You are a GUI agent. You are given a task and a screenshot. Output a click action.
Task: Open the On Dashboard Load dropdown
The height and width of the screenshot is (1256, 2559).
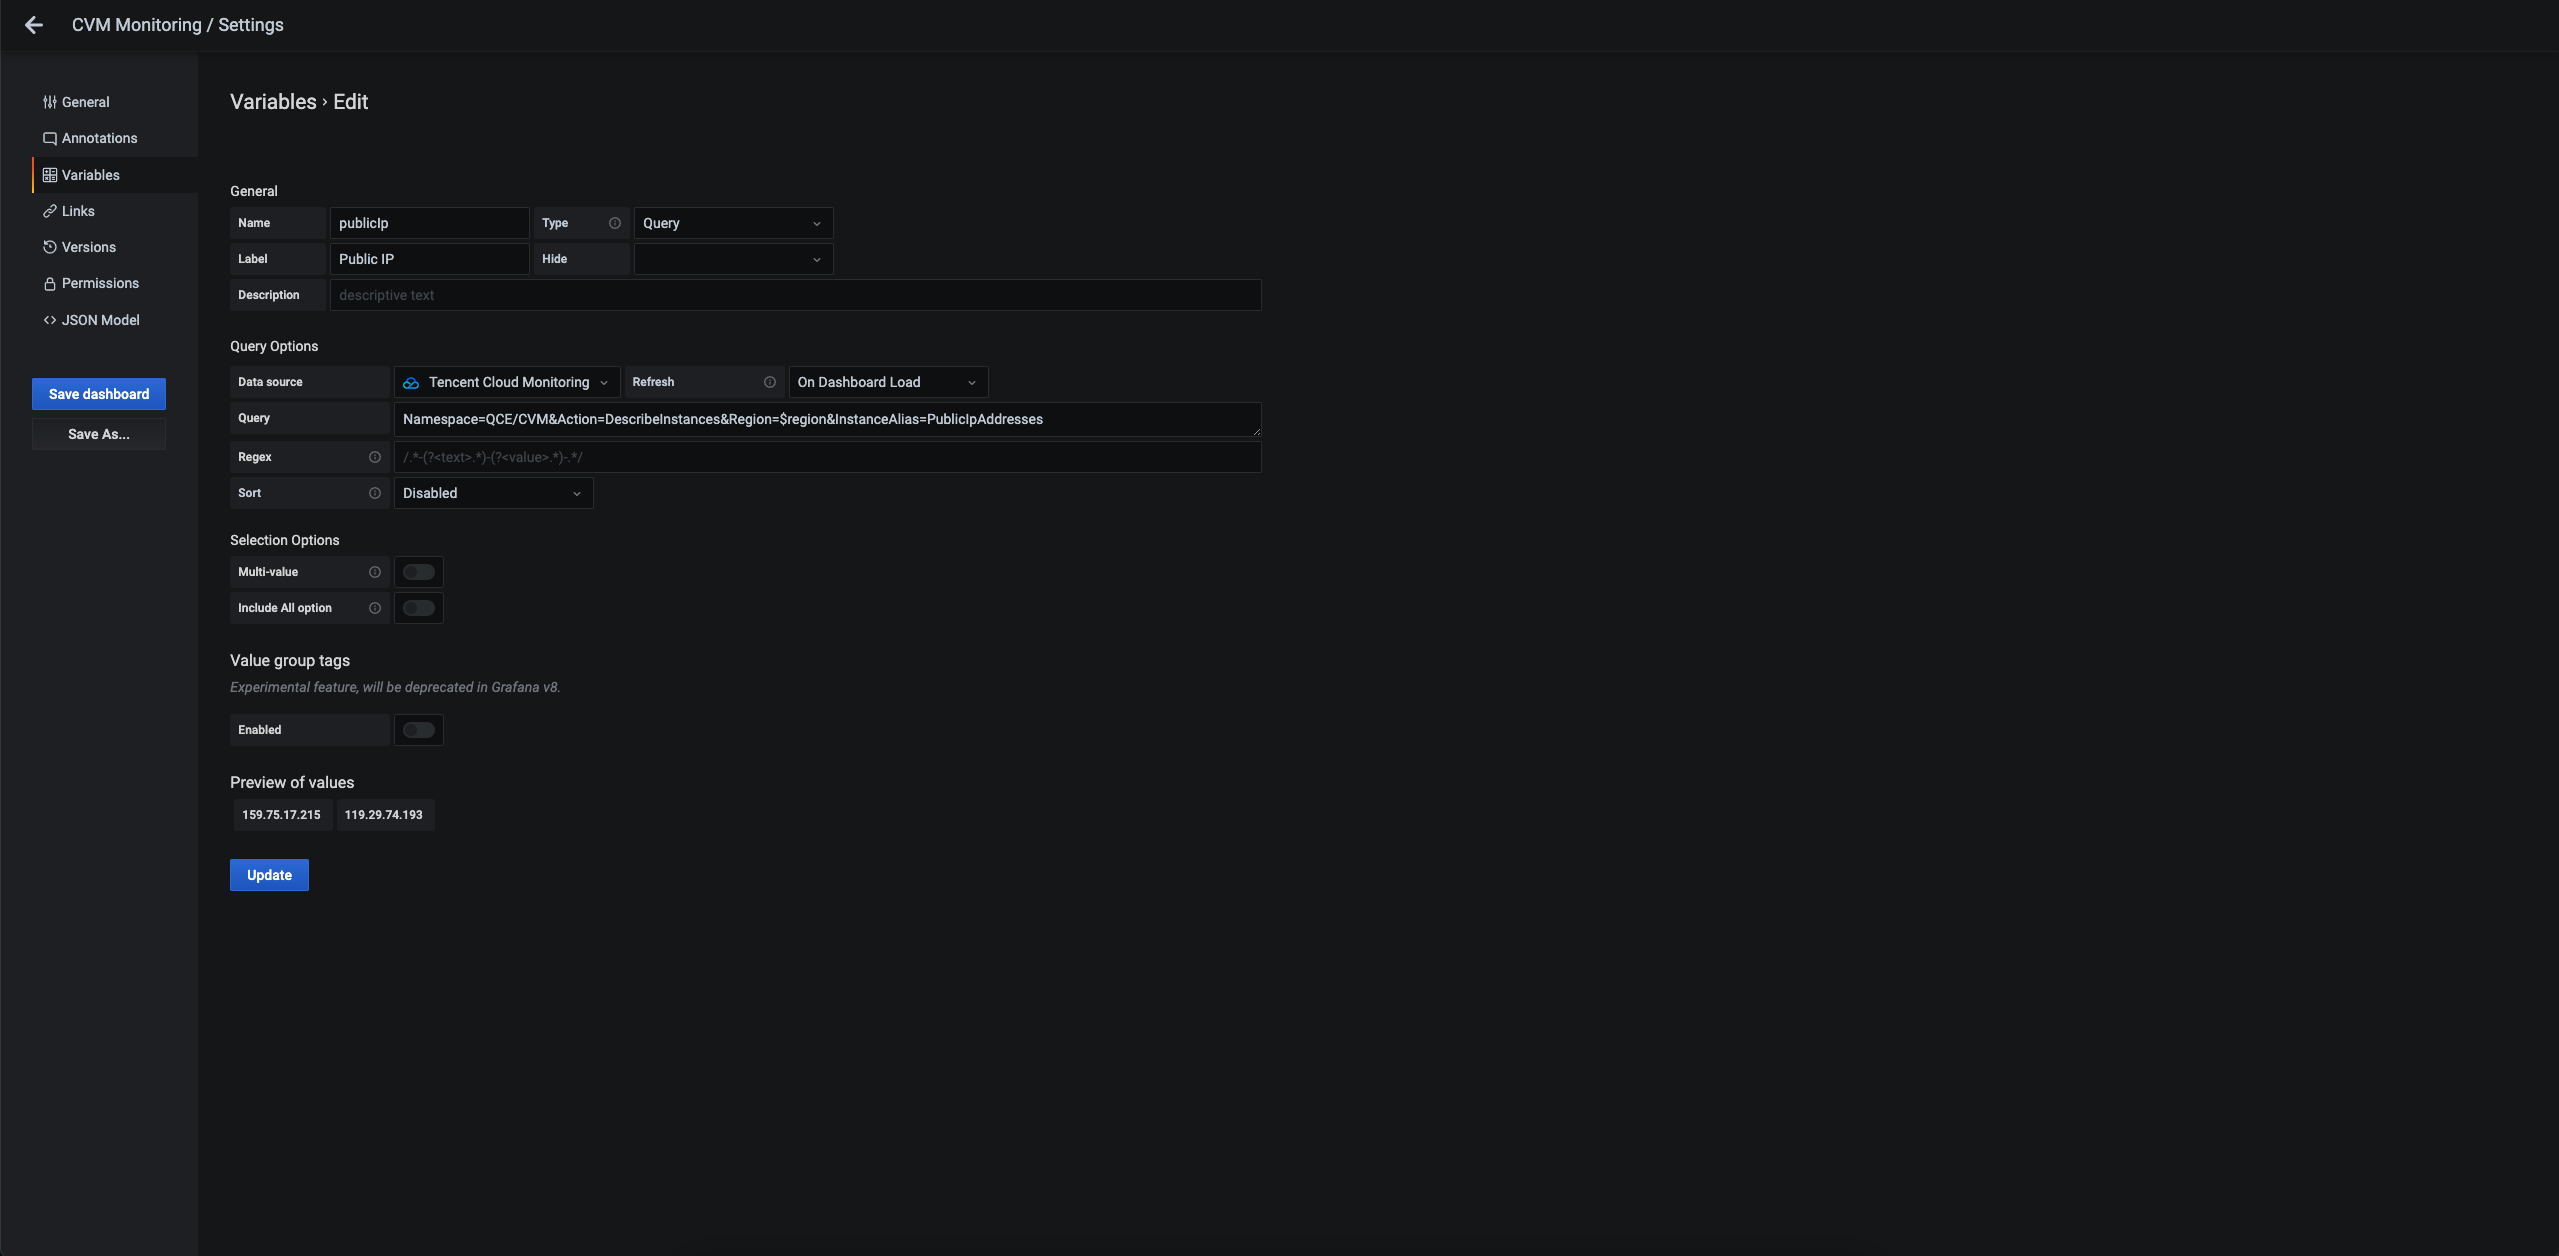coord(887,382)
